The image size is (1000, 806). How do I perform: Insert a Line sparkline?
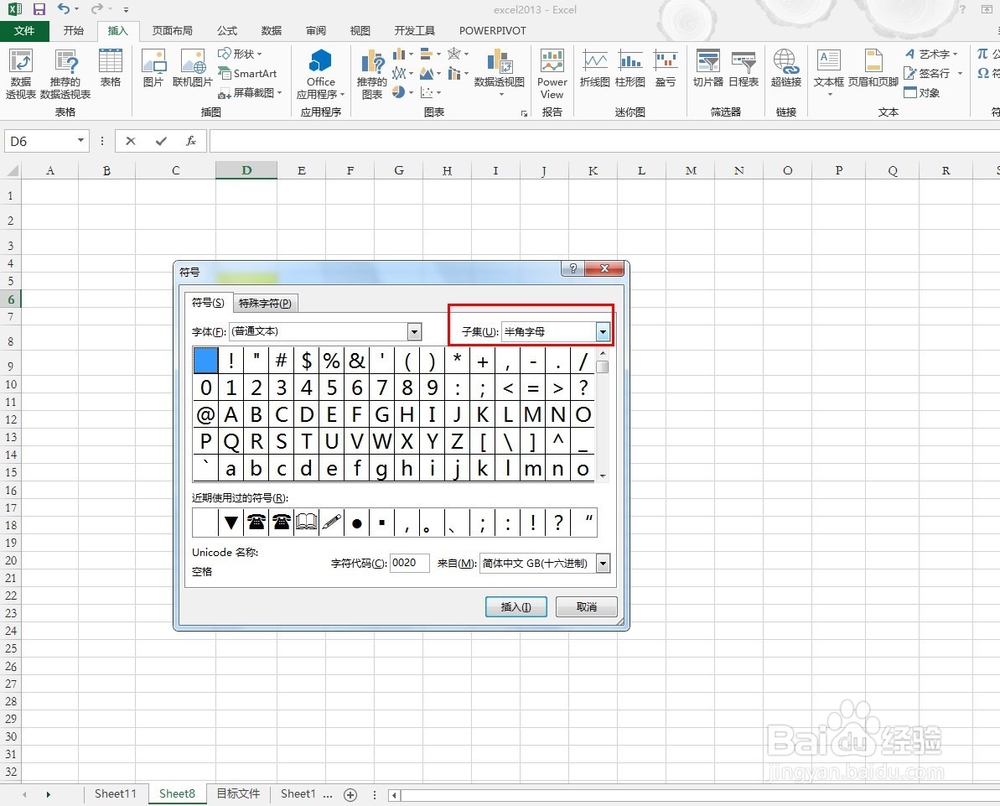[x=594, y=68]
